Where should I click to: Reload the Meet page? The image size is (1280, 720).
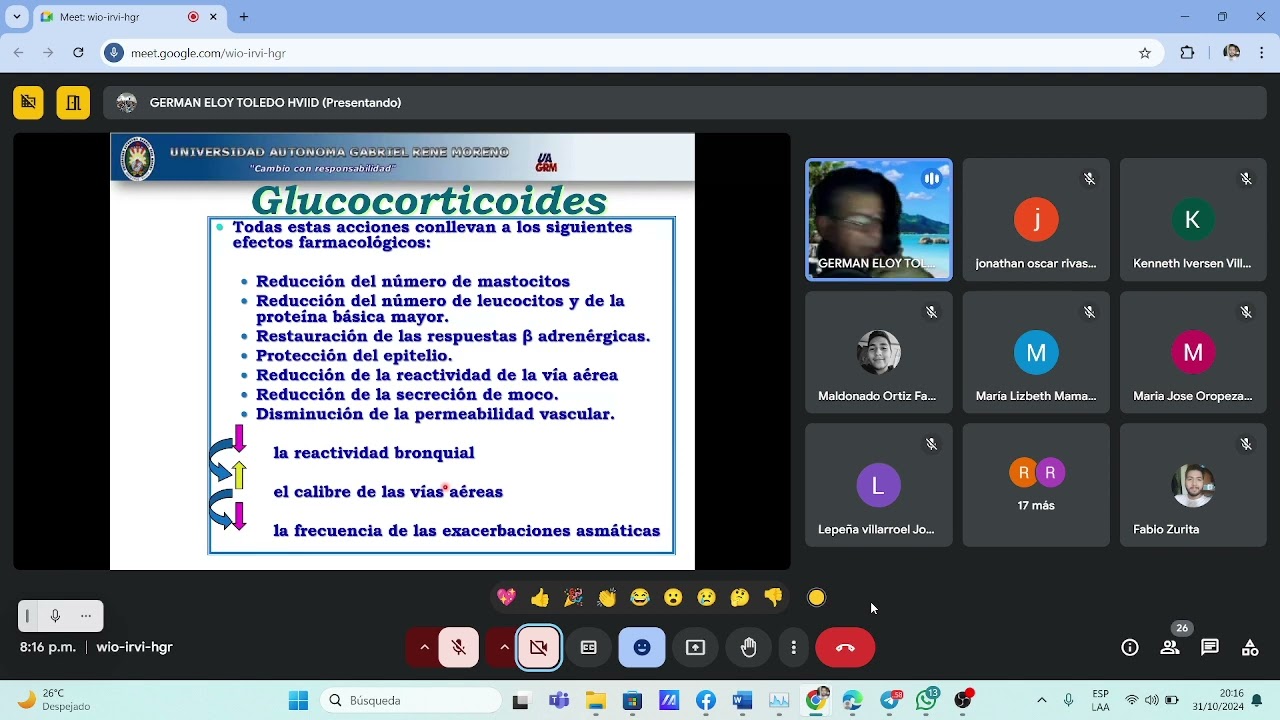click(x=78, y=53)
